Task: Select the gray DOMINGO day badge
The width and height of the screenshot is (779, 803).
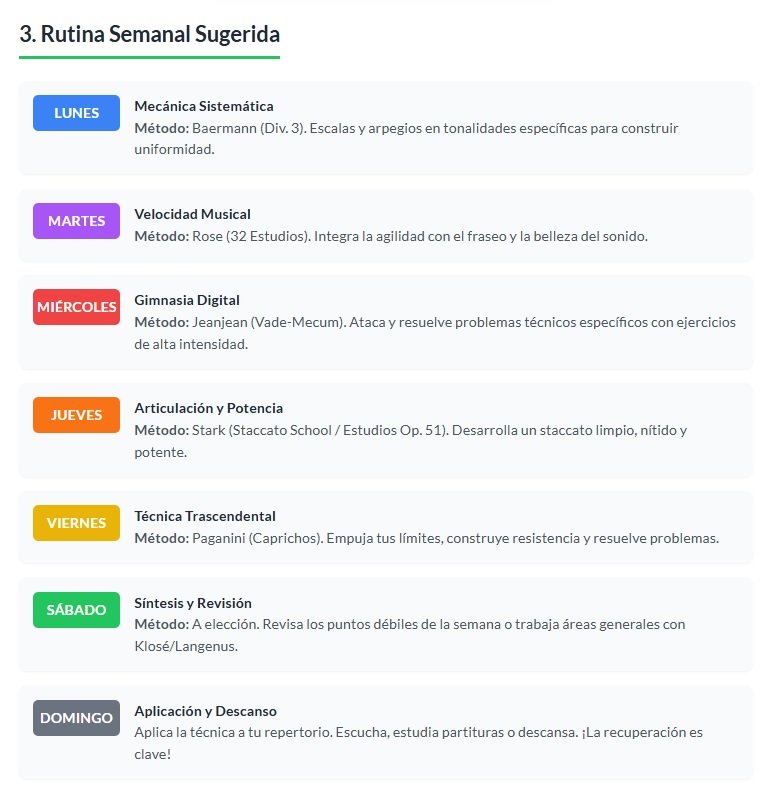Action: coord(76,718)
